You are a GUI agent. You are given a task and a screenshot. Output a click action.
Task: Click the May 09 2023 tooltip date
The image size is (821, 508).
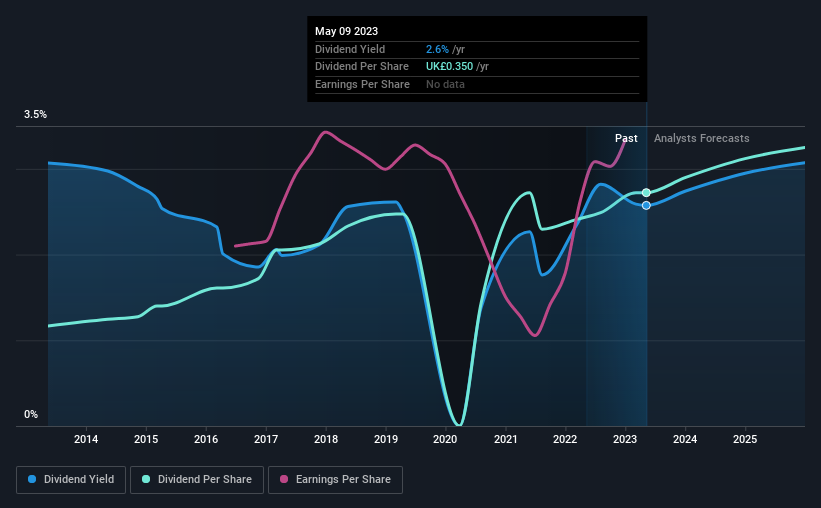point(347,31)
